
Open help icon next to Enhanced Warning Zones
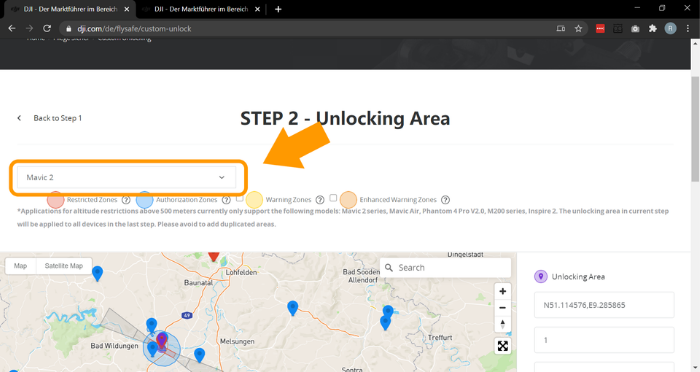coord(446,200)
